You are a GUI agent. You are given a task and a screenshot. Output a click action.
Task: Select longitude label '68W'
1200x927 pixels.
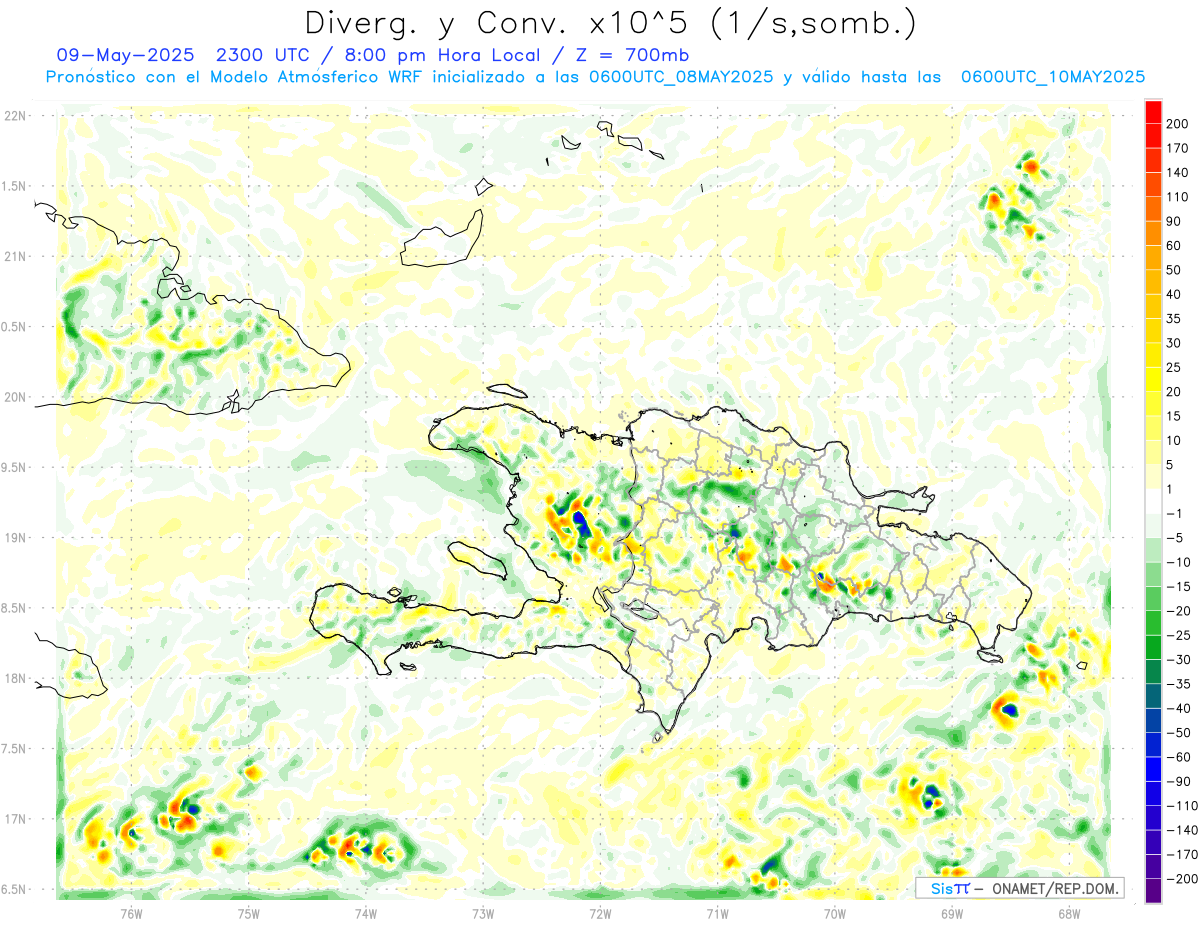(x=1069, y=913)
